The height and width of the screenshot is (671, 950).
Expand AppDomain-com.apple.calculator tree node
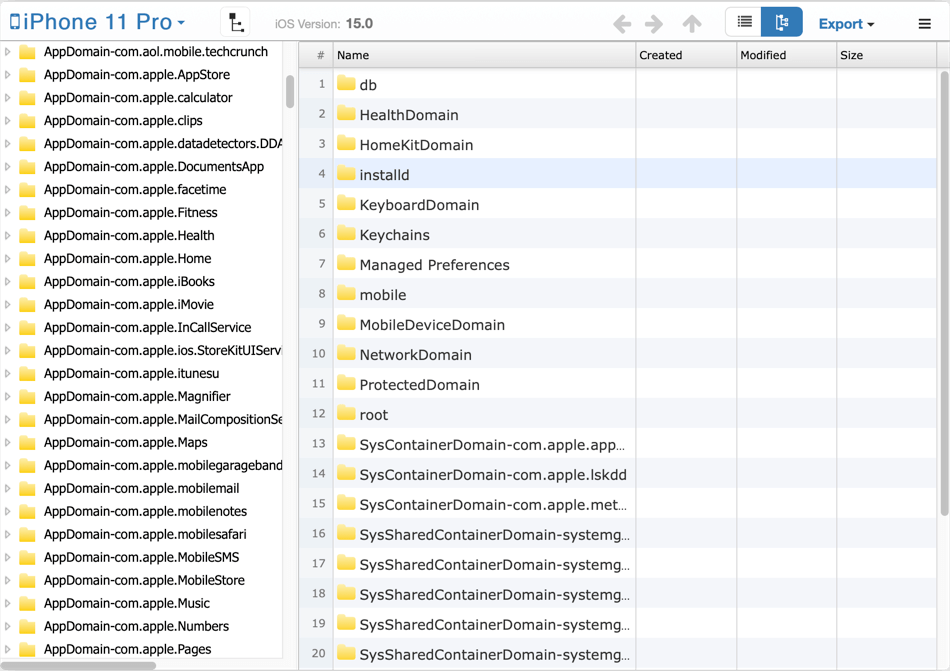(x=7, y=98)
